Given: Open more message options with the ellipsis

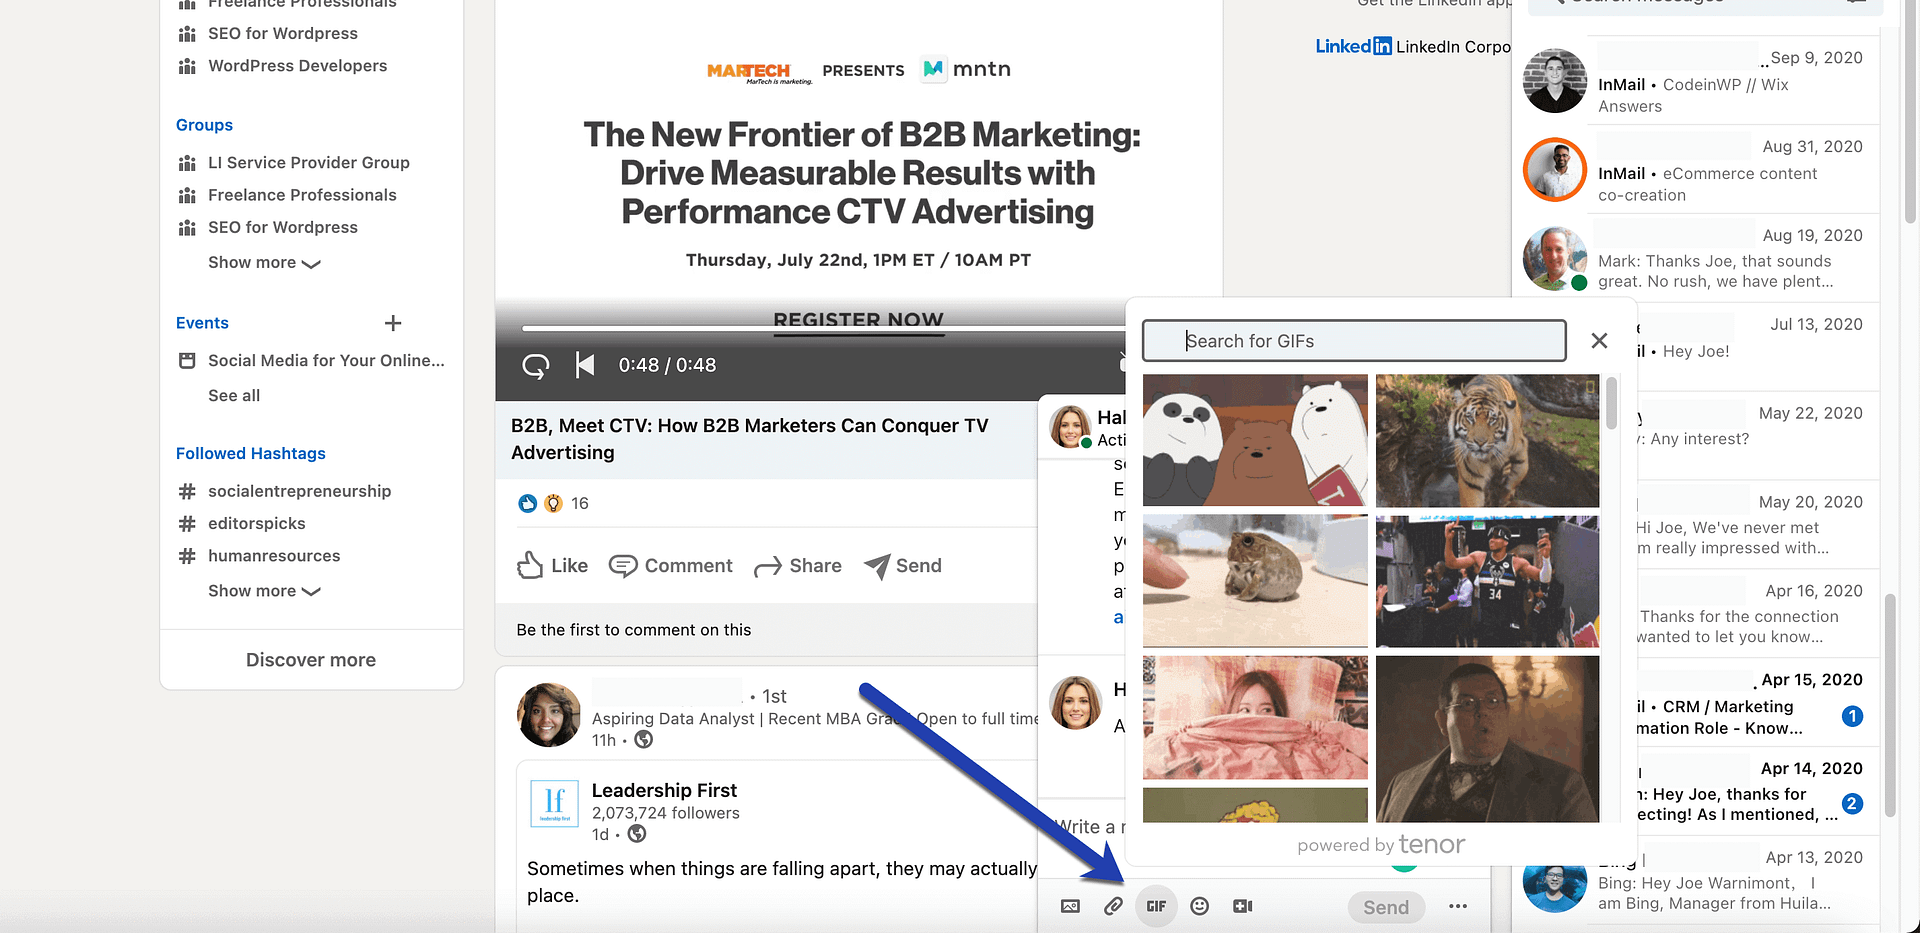Looking at the screenshot, I should (x=1458, y=906).
